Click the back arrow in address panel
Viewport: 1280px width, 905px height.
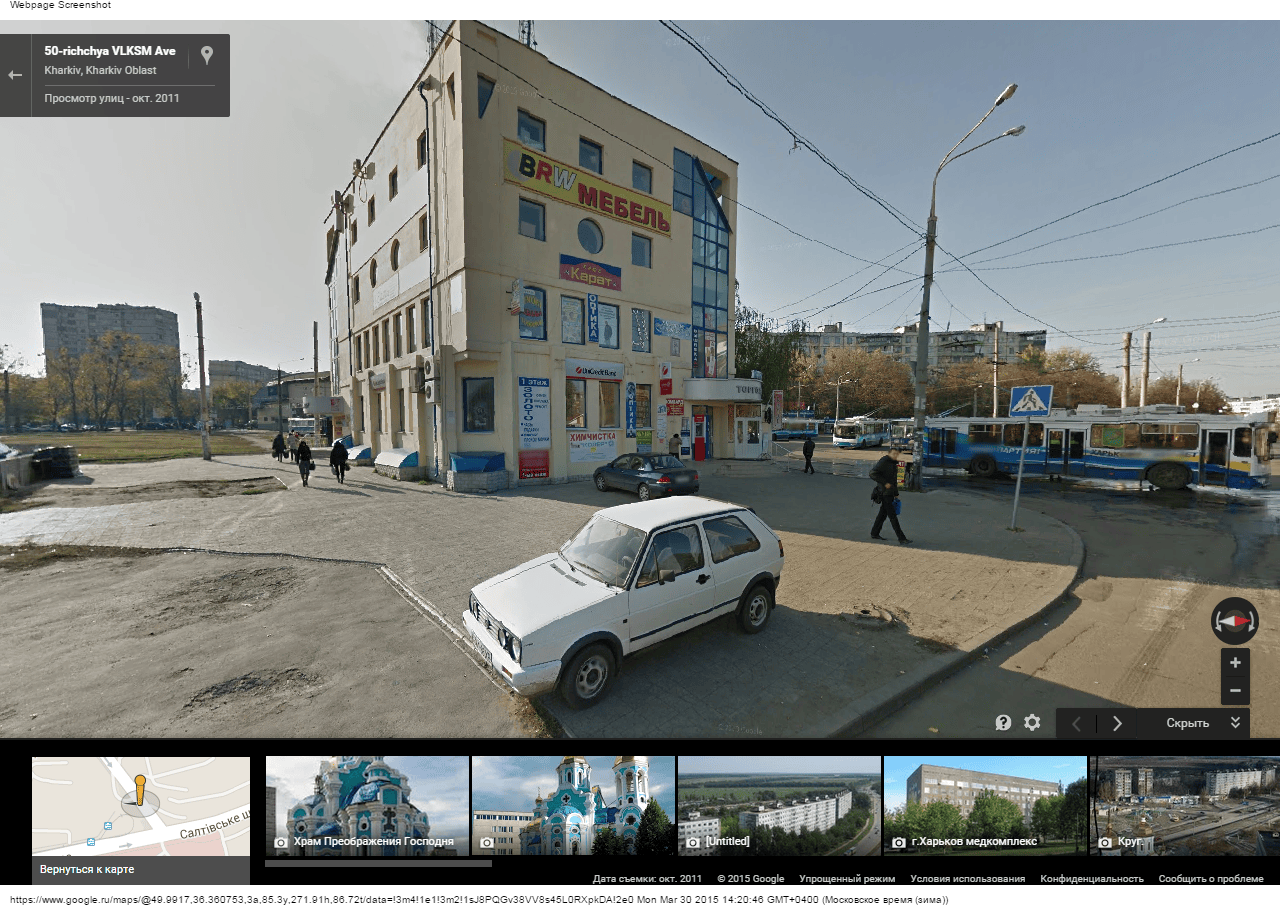click(x=15, y=76)
